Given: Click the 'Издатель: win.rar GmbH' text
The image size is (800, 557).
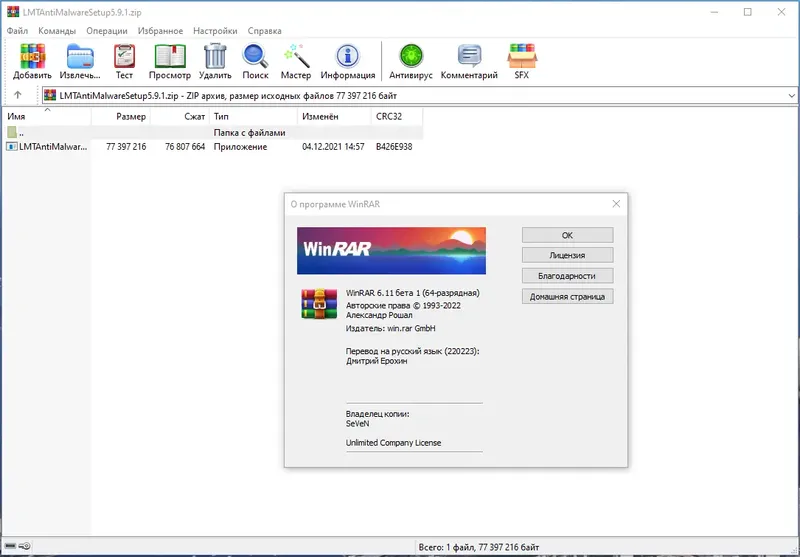Looking at the screenshot, I should pyautogui.click(x=391, y=328).
